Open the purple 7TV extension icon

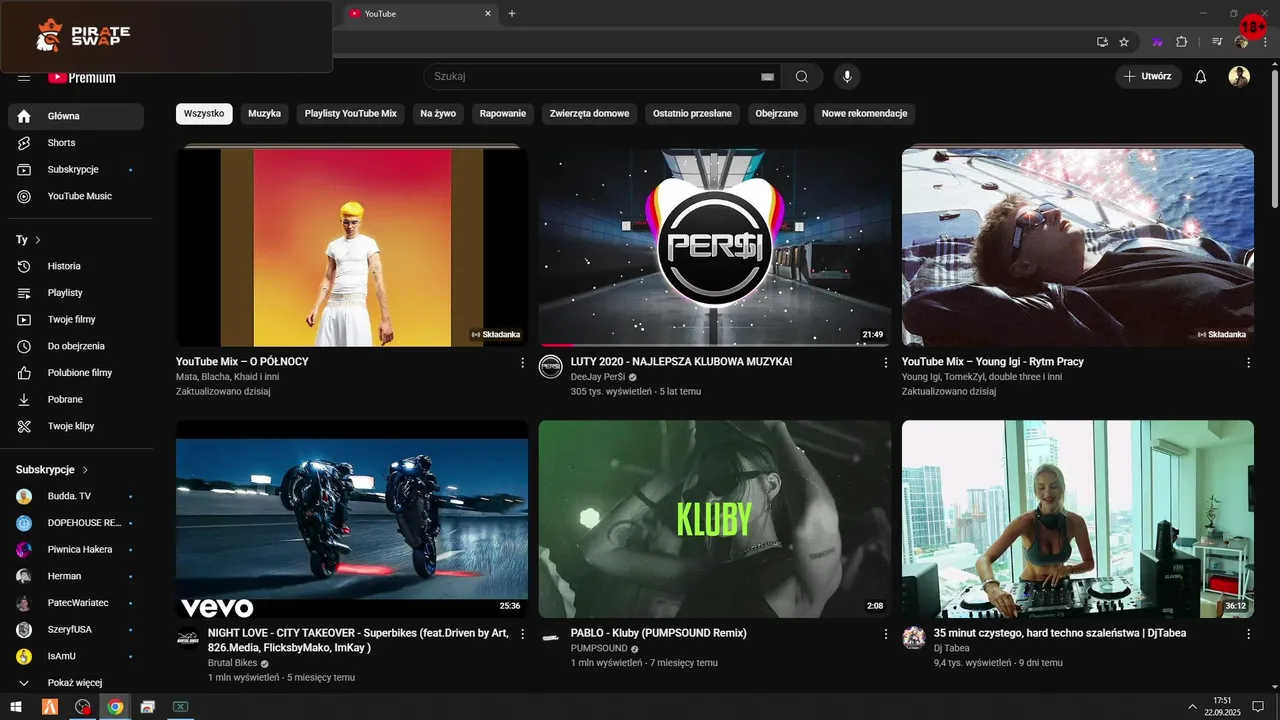tap(1158, 42)
